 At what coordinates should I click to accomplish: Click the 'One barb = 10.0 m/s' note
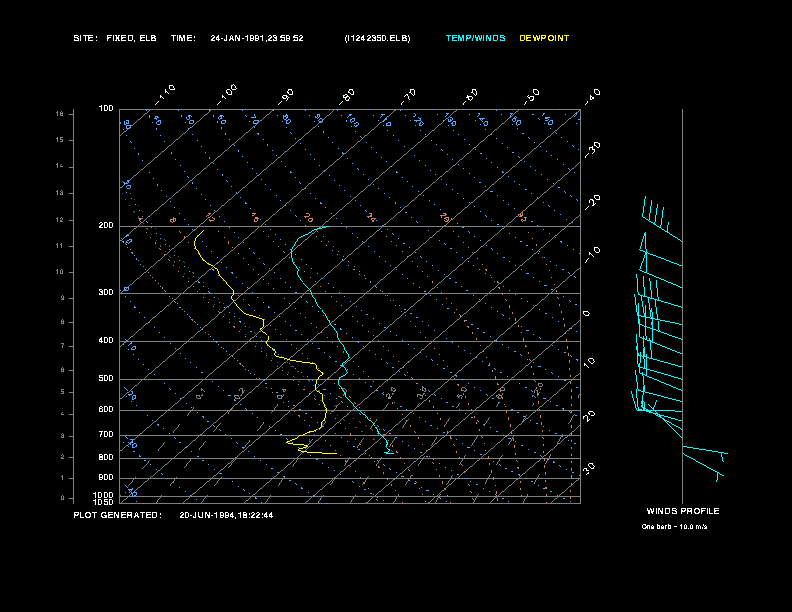pyautogui.click(x=674, y=527)
